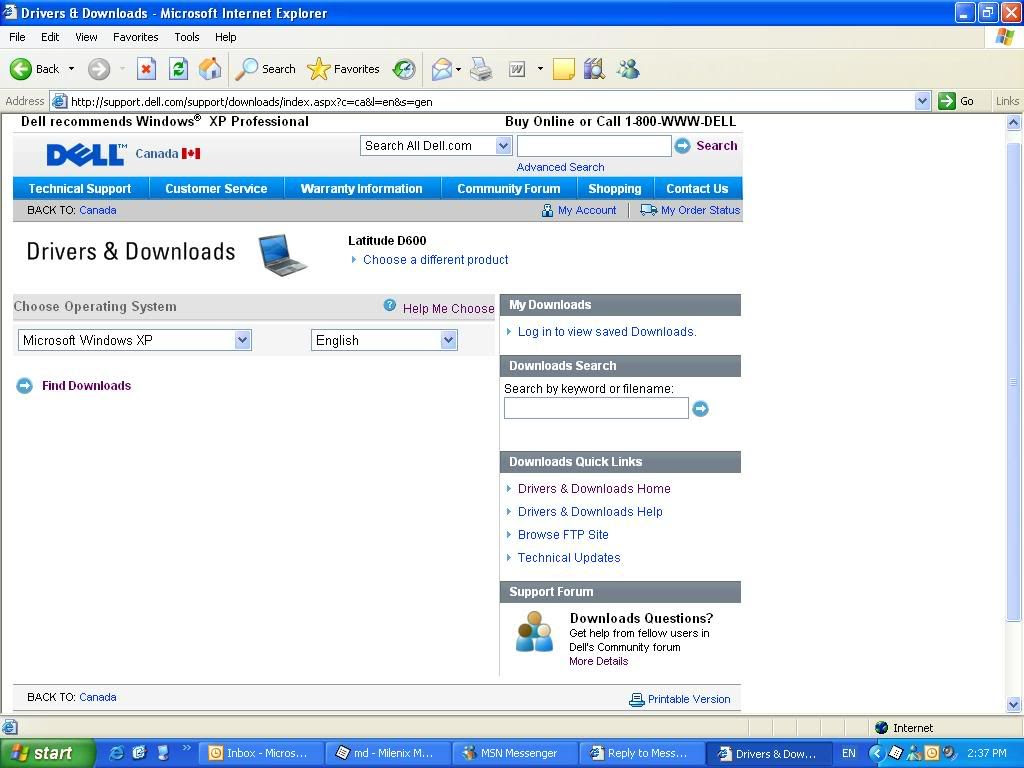Click the Dell logo
The image size is (1024, 768).
pyautogui.click(x=86, y=154)
